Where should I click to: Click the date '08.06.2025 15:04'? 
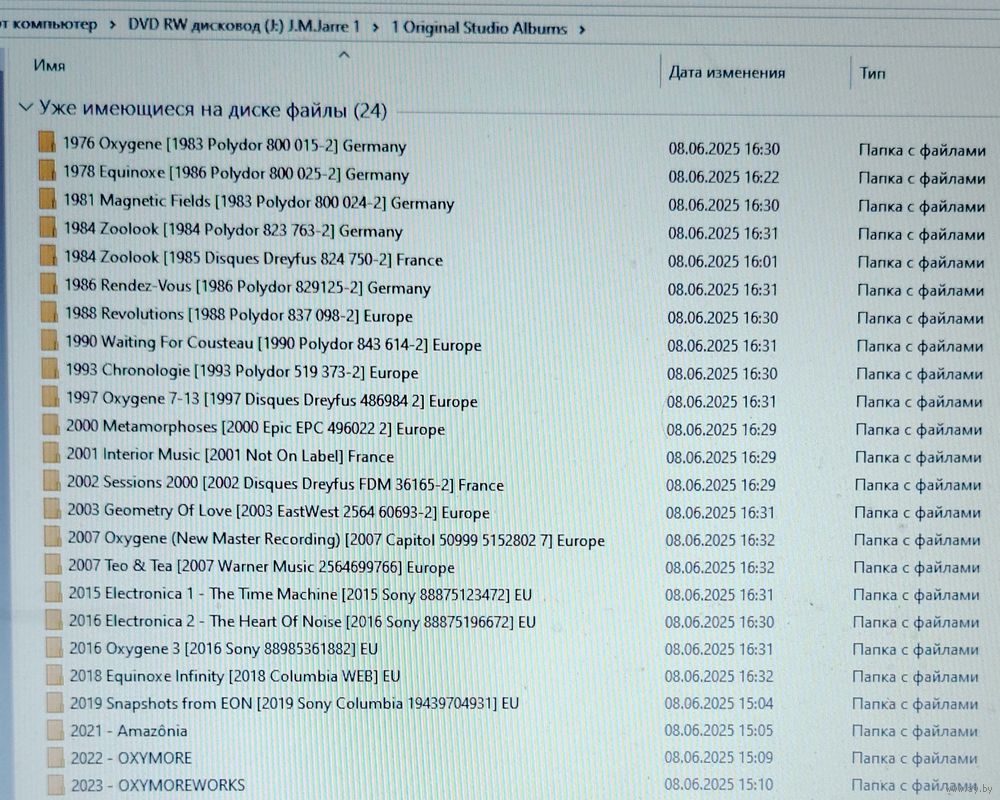pos(719,703)
